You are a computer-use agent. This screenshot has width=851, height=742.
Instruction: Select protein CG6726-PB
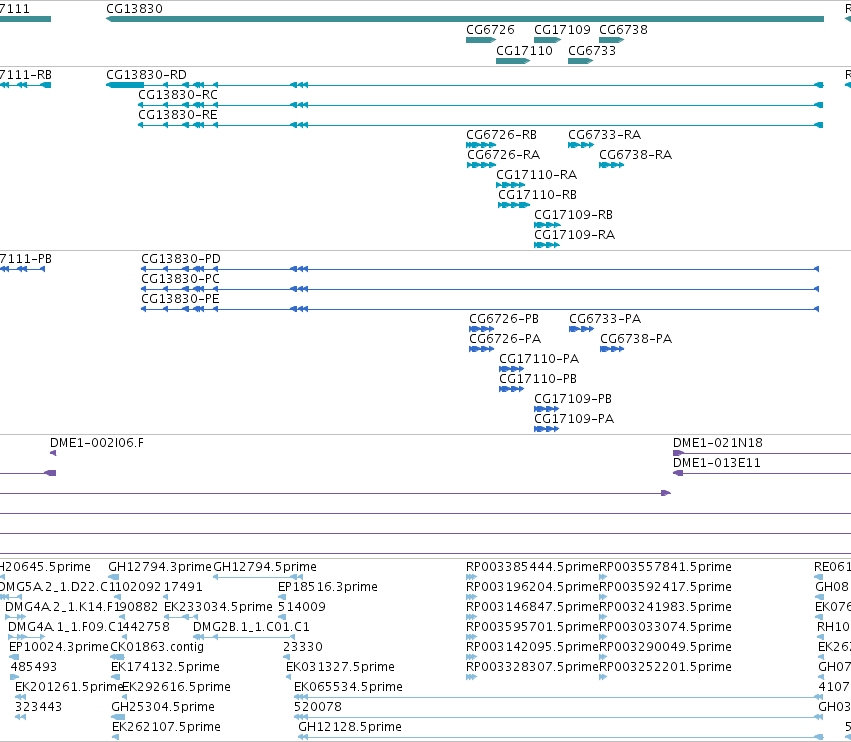point(481,329)
